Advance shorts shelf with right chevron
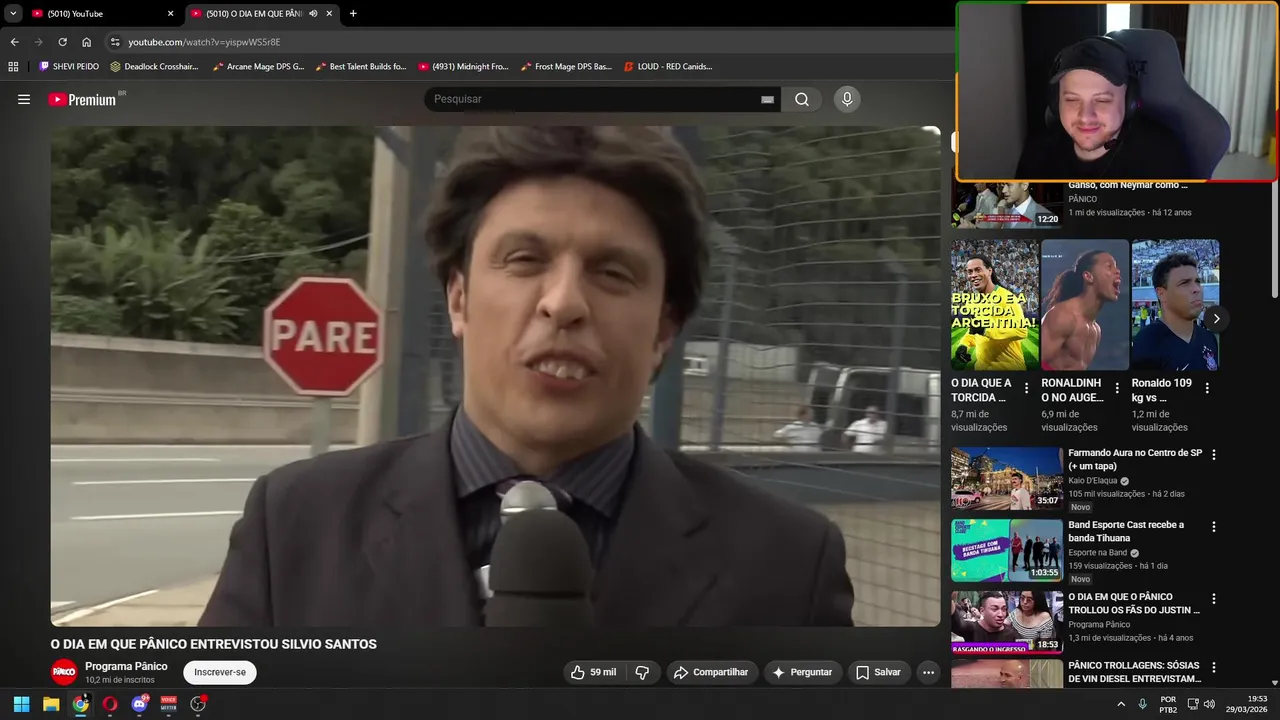The height and width of the screenshot is (720, 1280). pos(1216,318)
